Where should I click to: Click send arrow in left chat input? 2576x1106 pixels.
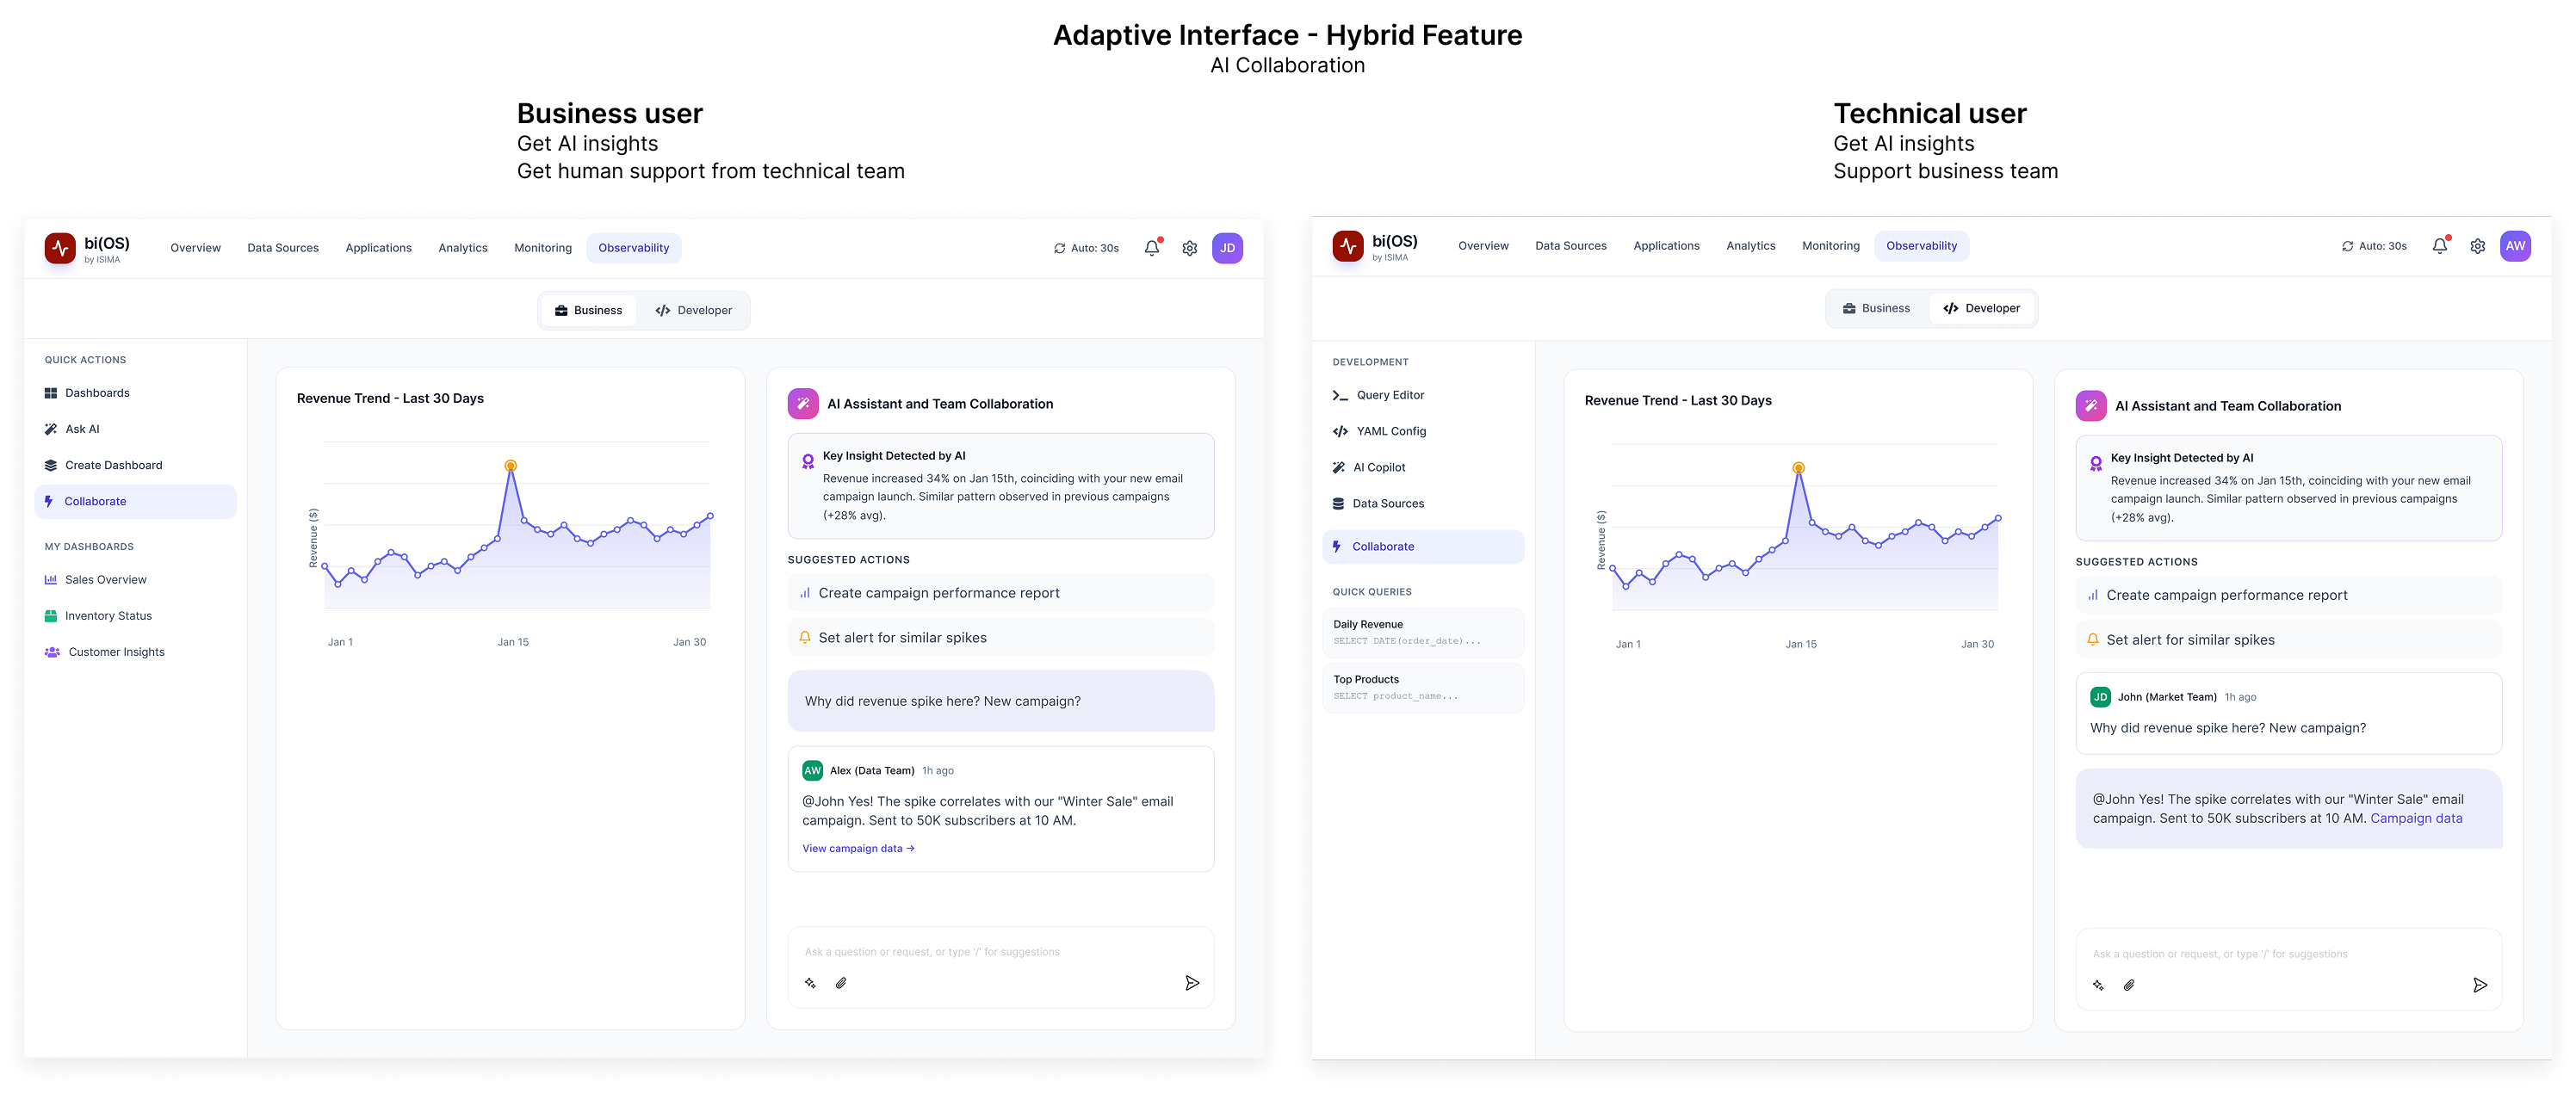click(x=1192, y=983)
